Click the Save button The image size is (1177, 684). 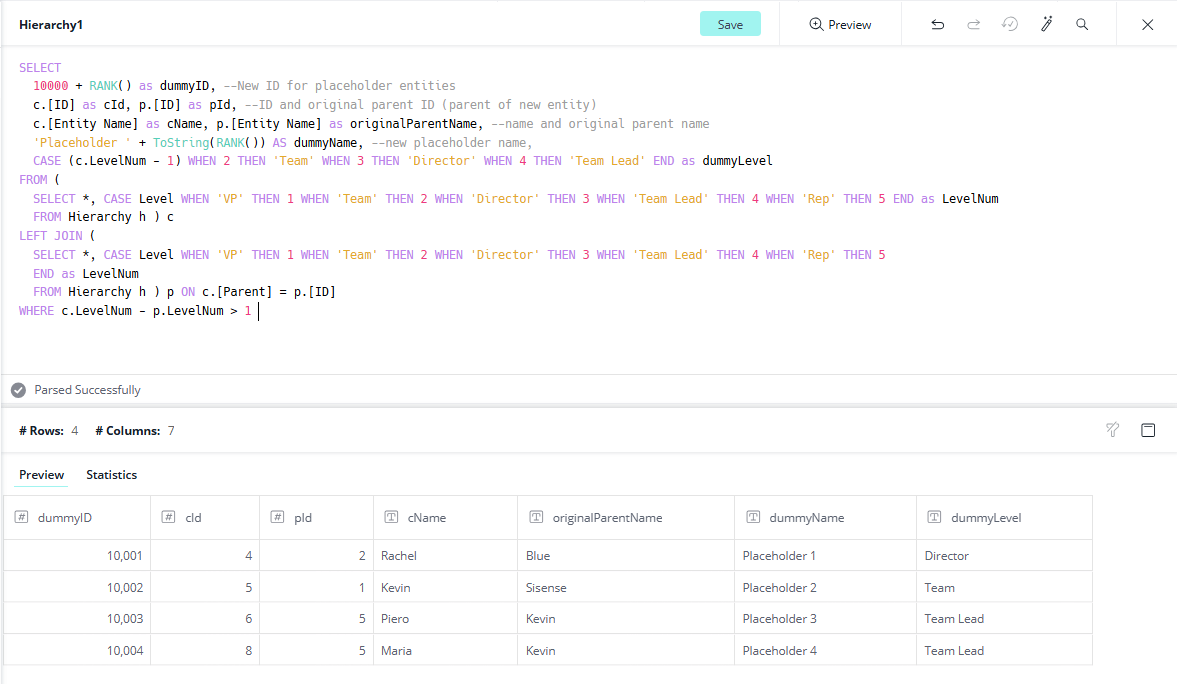[x=730, y=24]
